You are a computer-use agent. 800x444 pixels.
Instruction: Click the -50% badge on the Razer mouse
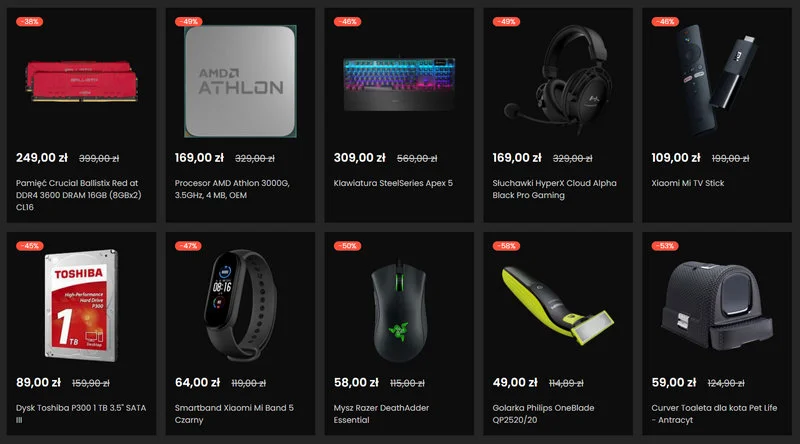pos(347,246)
